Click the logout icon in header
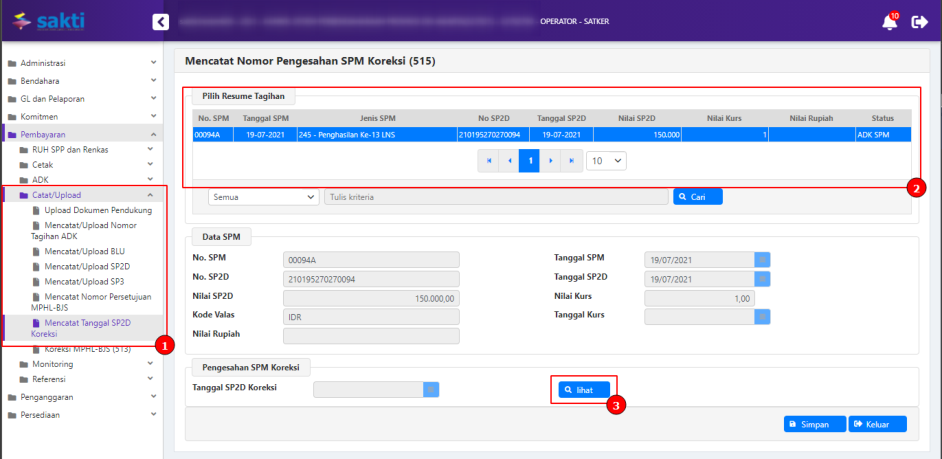Image resolution: width=942 pixels, height=459 pixels. tap(920, 22)
